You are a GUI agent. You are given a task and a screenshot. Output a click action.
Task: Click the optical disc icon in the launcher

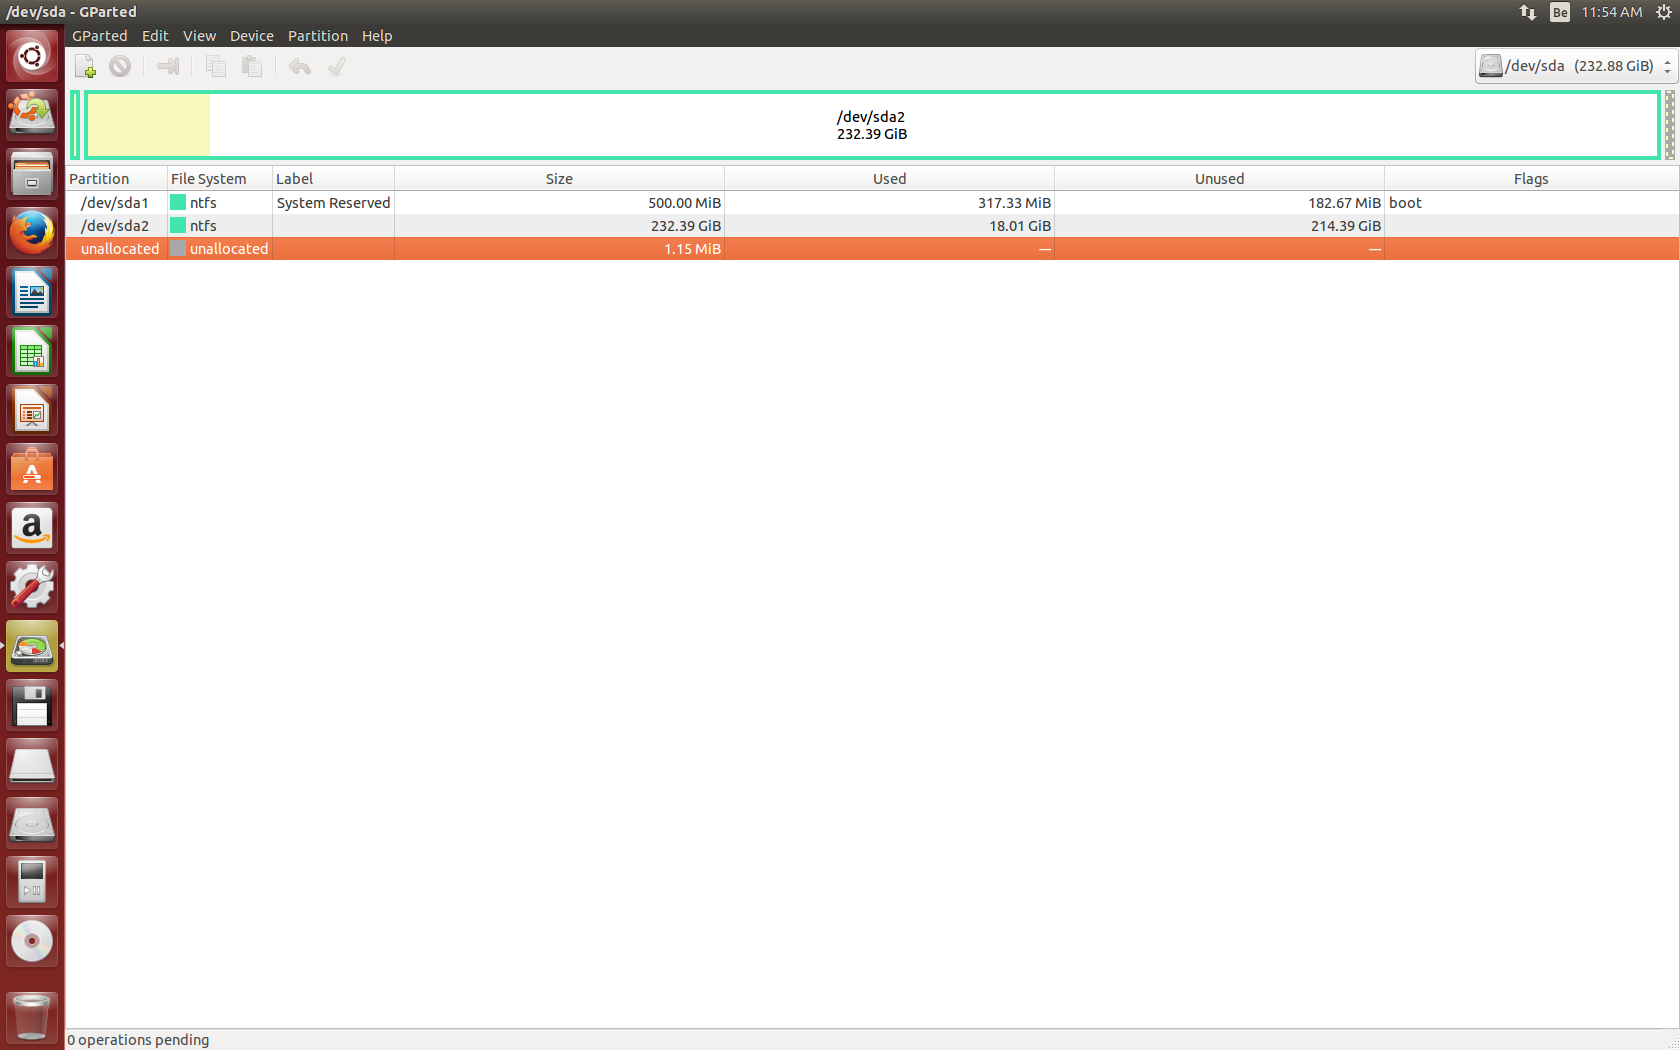tap(32, 941)
